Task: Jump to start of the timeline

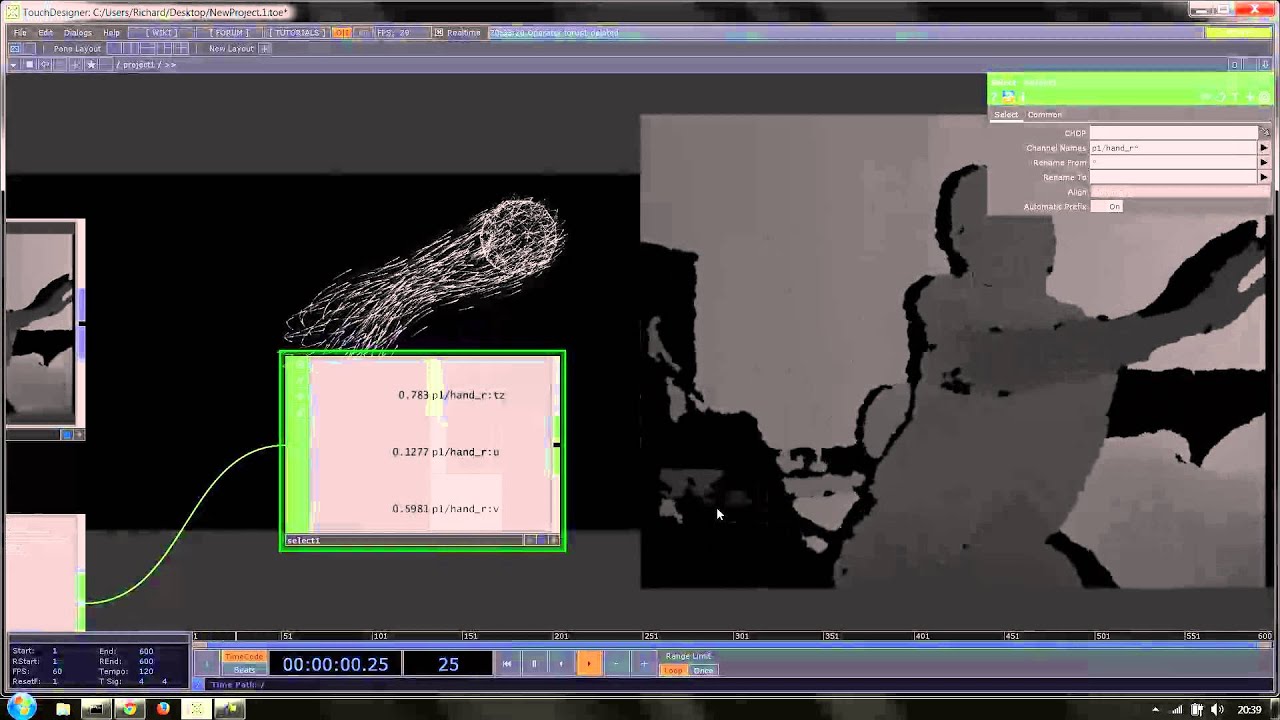Action: tap(507, 663)
